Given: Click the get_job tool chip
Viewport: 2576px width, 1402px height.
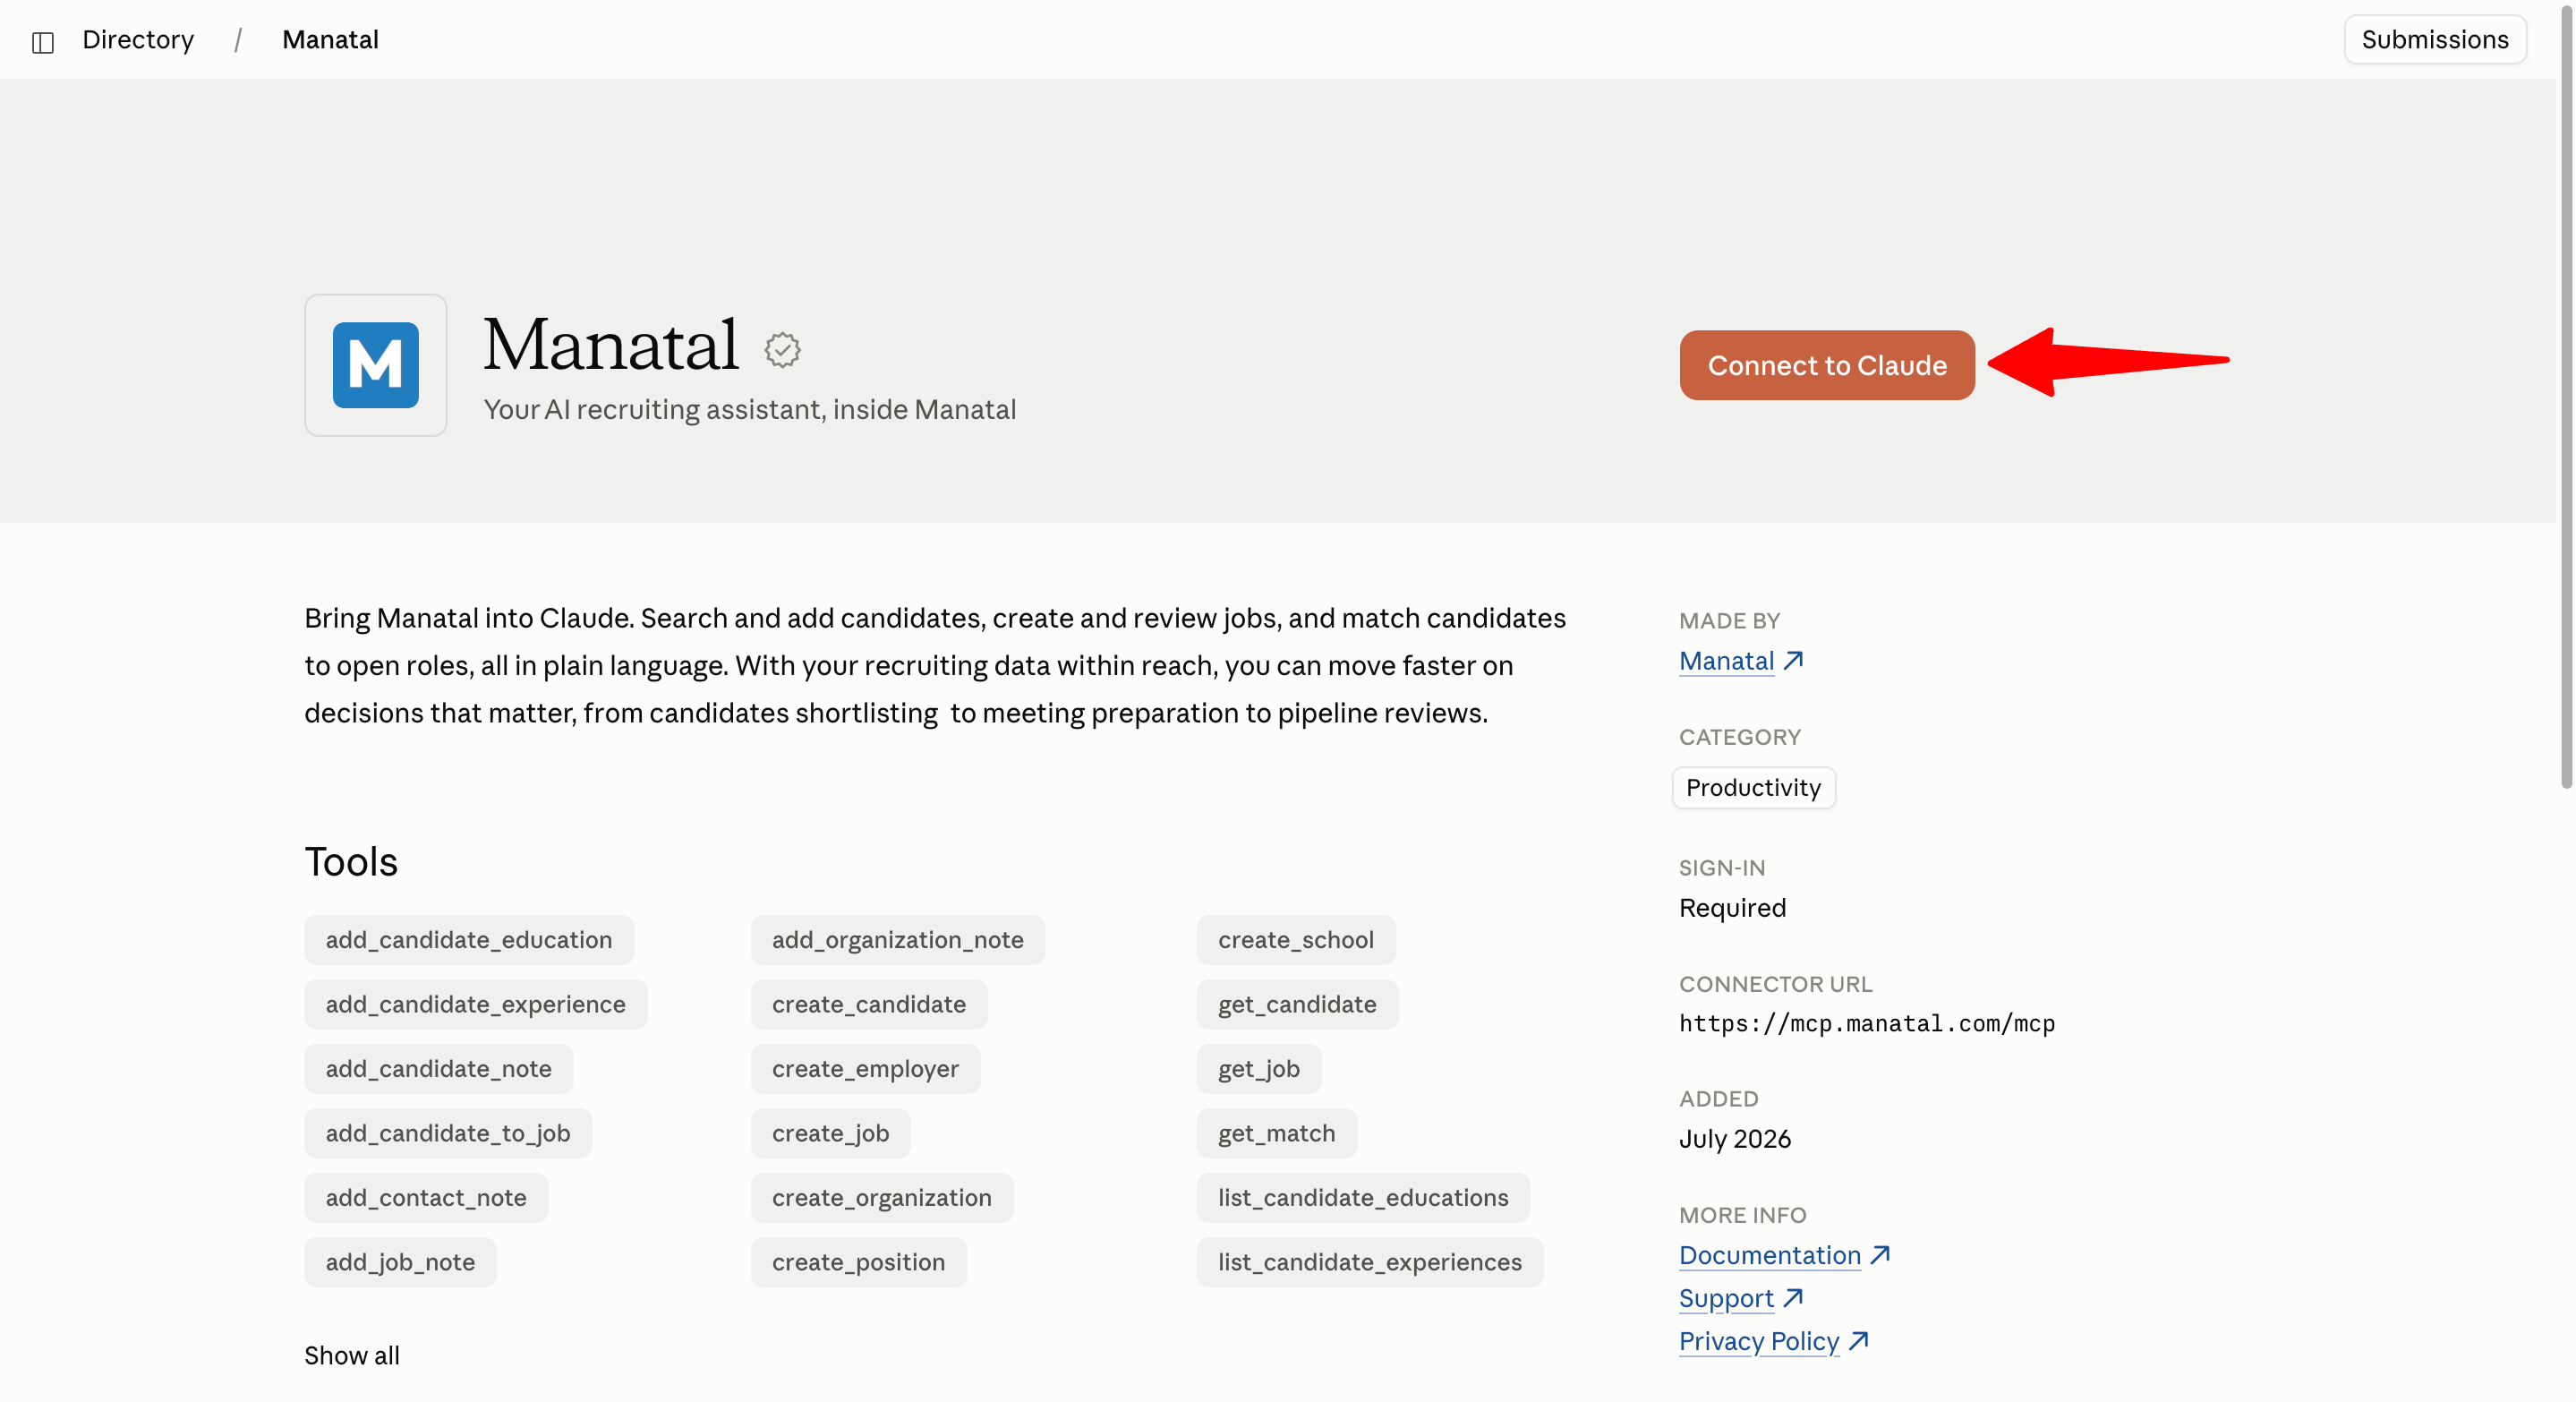Looking at the screenshot, I should tap(1259, 1069).
